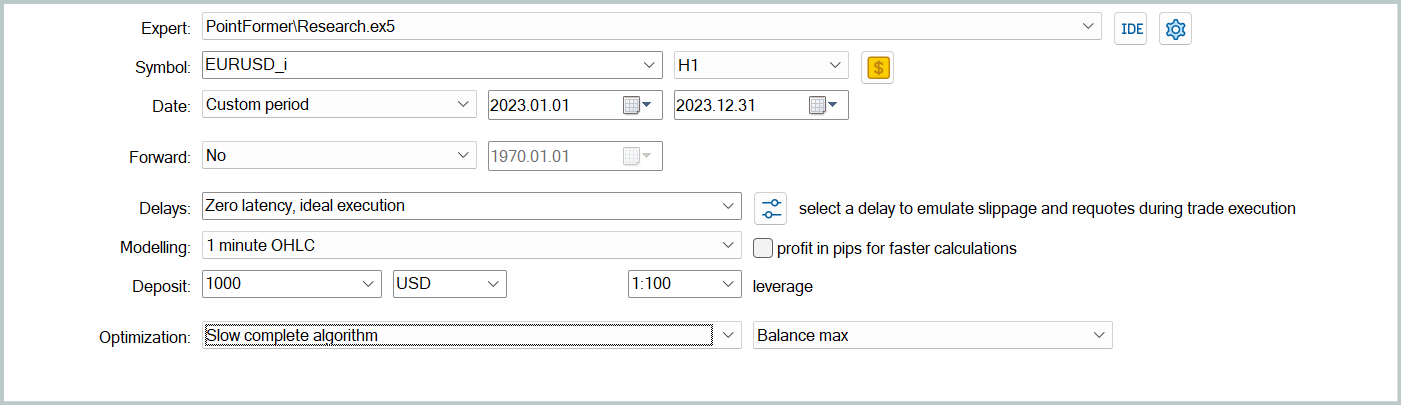Expand the Expert dropdown list
The width and height of the screenshot is (1401, 405).
1088,27
